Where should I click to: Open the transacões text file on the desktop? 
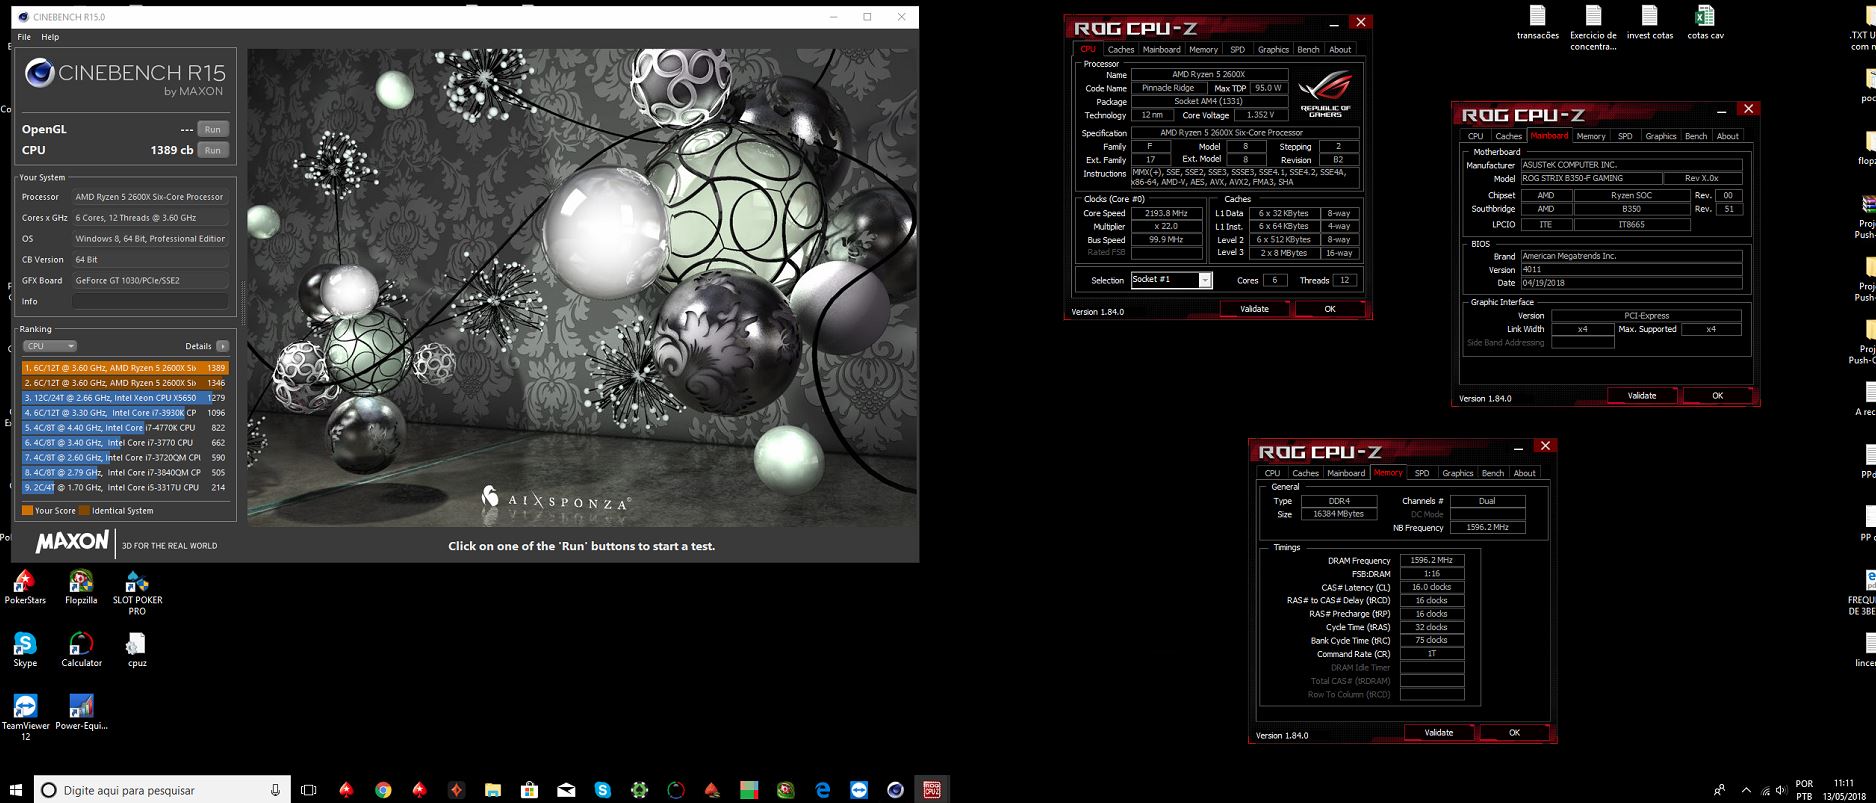(x=1537, y=23)
